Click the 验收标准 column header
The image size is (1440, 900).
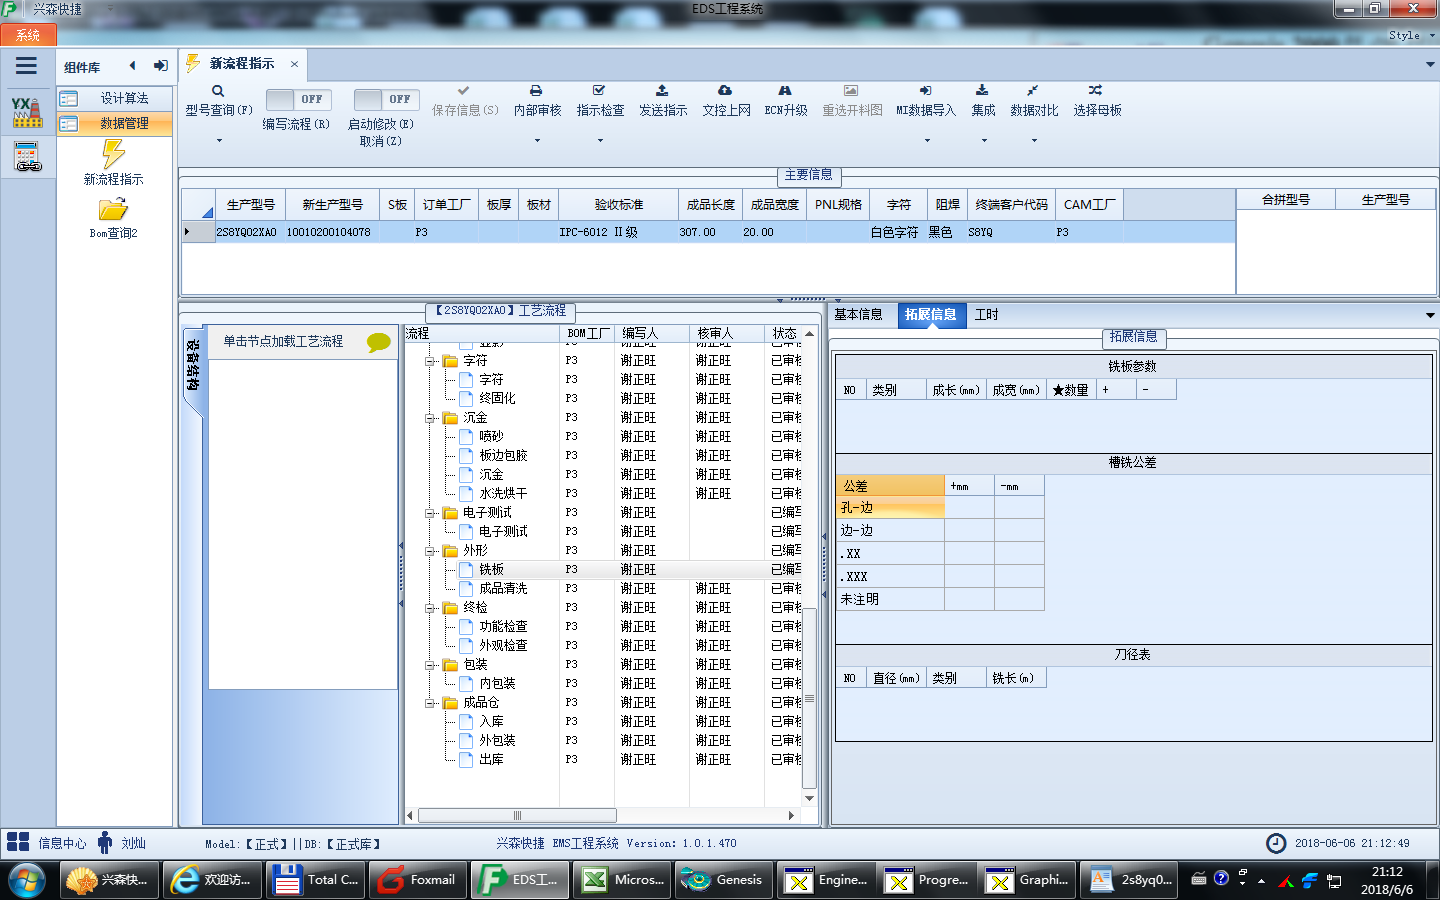pos(619,204)
